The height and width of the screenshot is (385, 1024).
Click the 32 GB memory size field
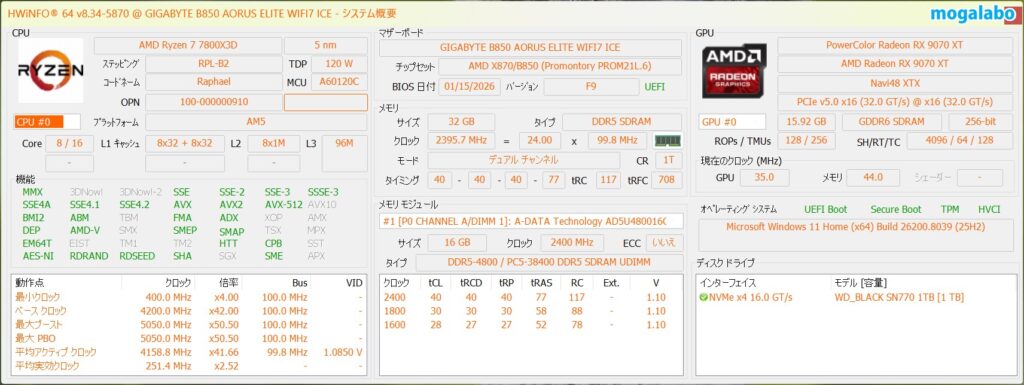[461, 122]
